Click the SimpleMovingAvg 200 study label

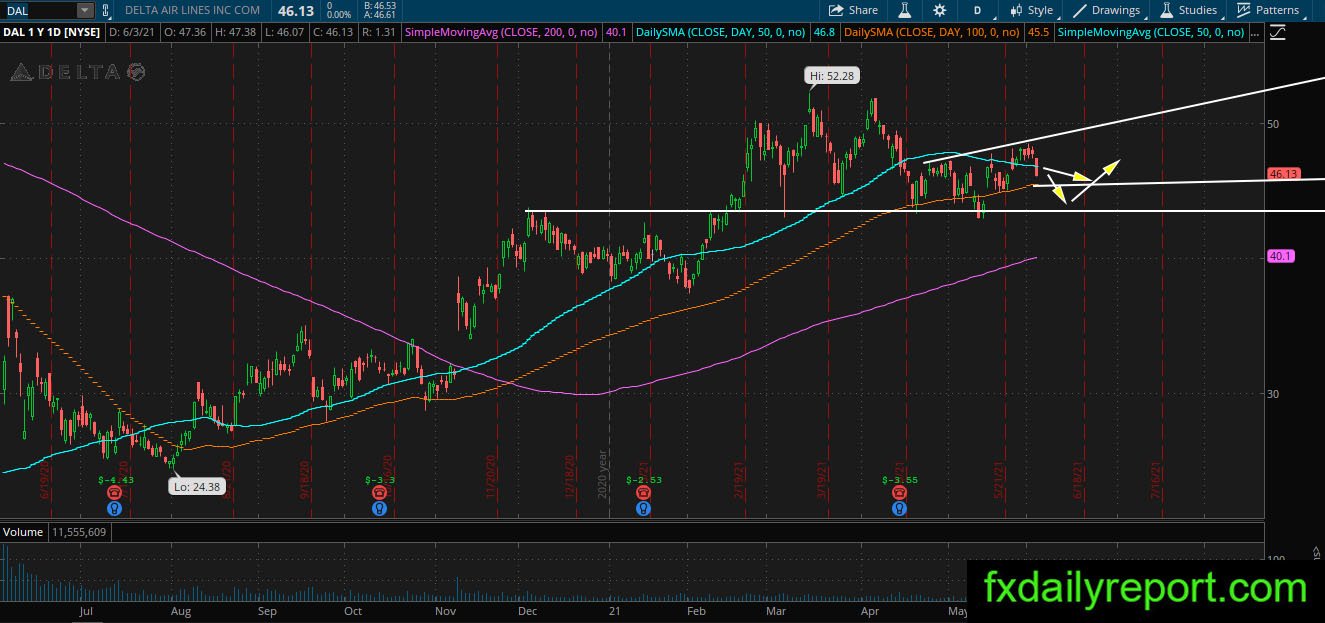[x=500, y=33]
